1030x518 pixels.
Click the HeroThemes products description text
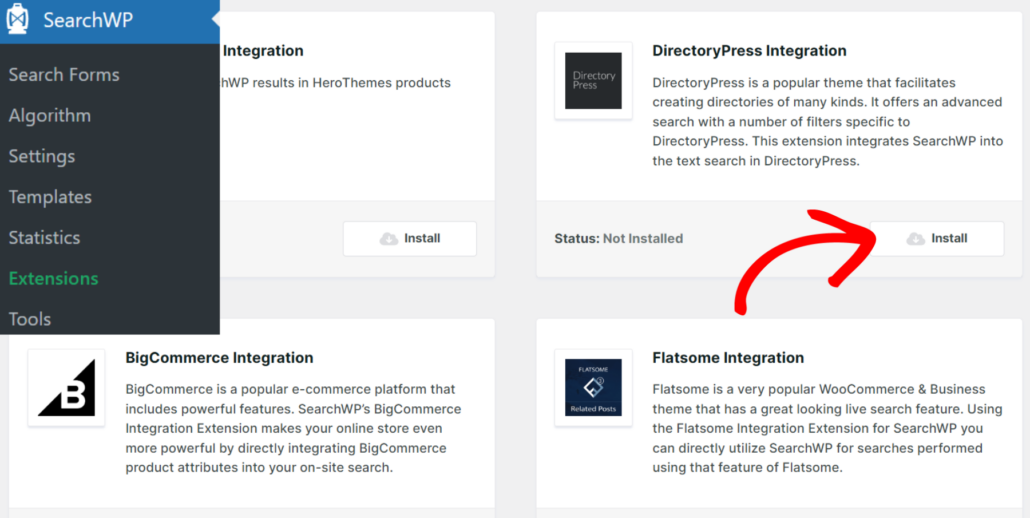click(x=336, y=83)
